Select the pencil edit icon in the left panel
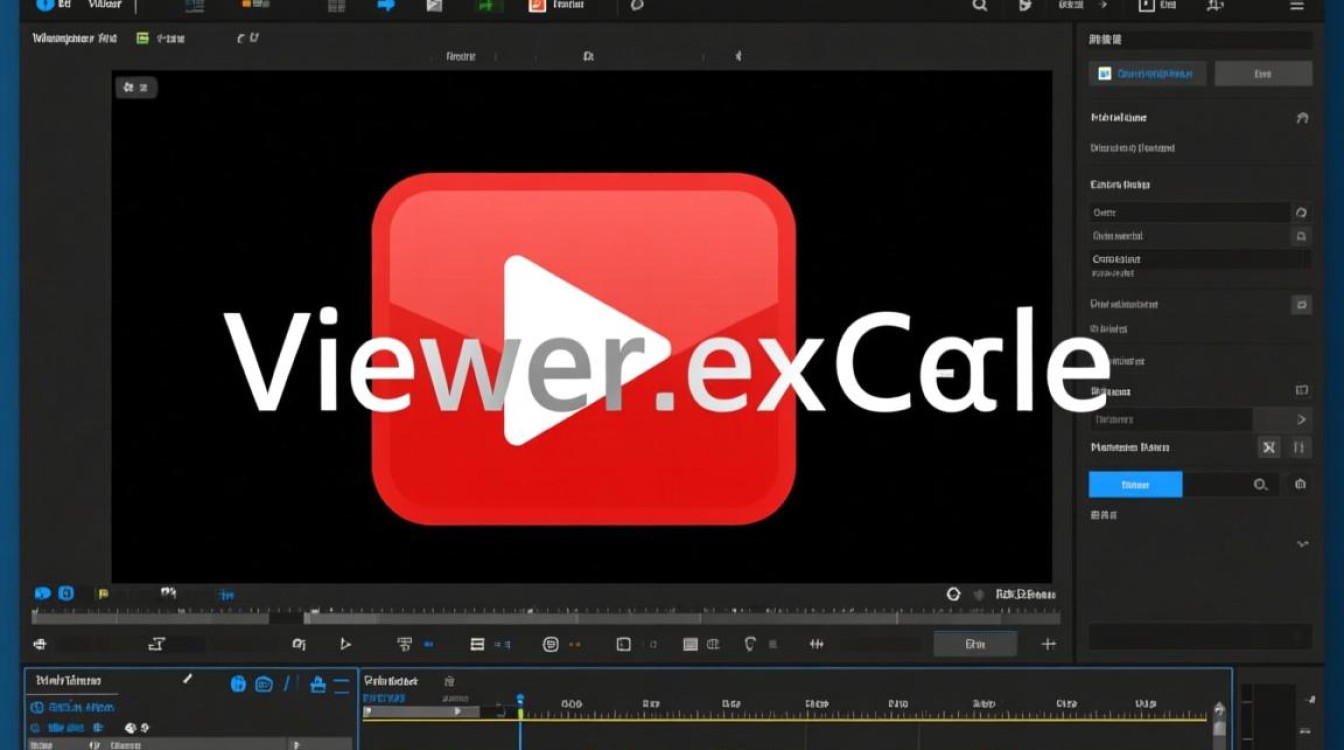This screenshot has width=1344, height=750. (187, 679)
